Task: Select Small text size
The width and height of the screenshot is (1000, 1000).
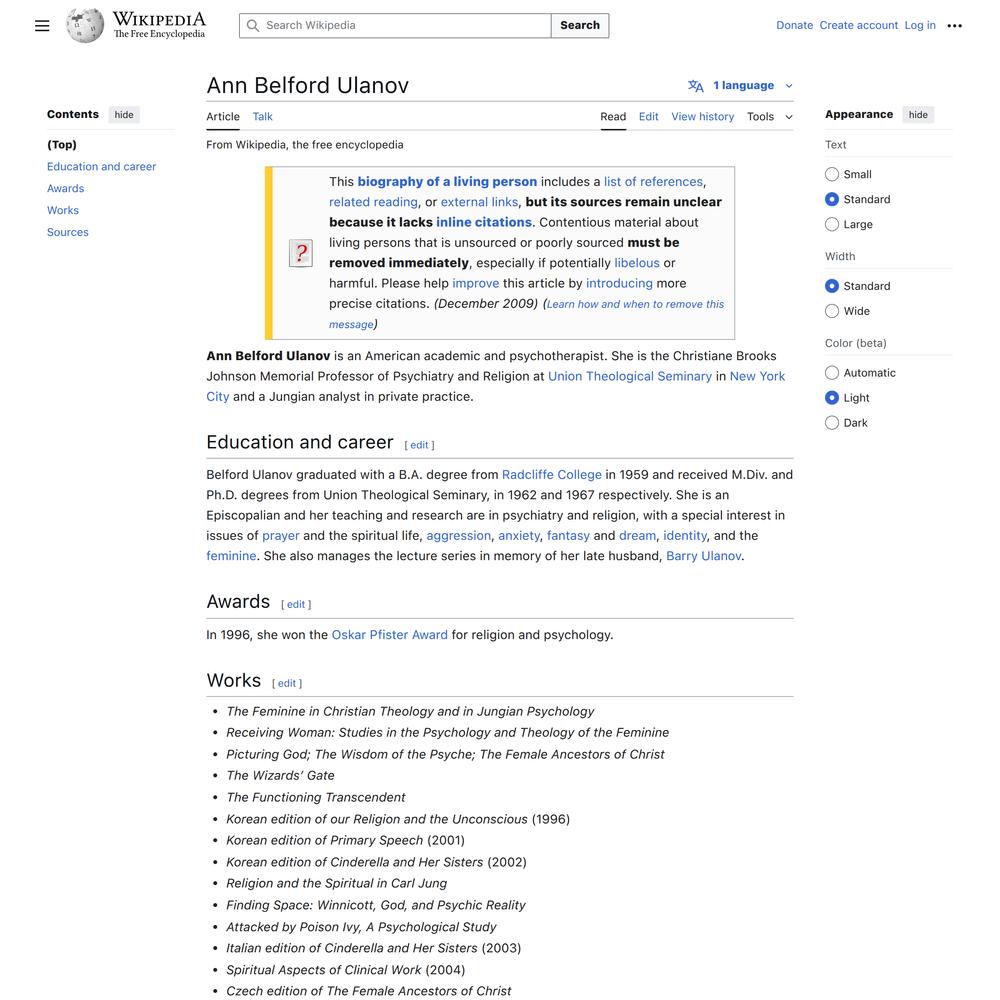Action: tap(832, 174)
